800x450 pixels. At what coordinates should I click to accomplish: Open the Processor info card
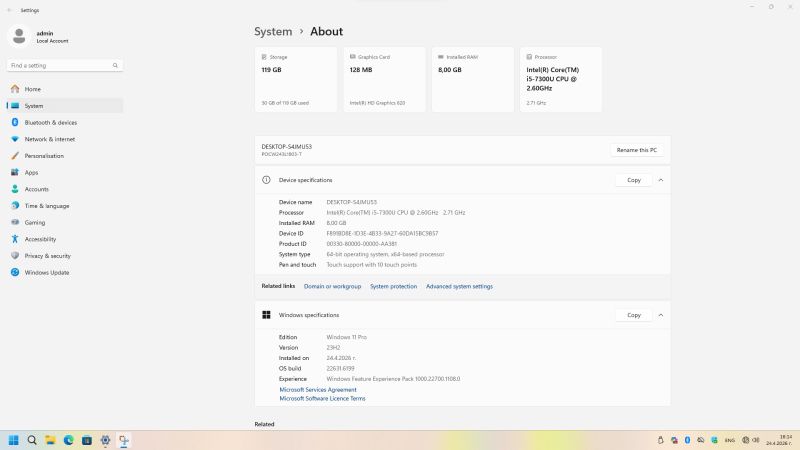(561, 80)
